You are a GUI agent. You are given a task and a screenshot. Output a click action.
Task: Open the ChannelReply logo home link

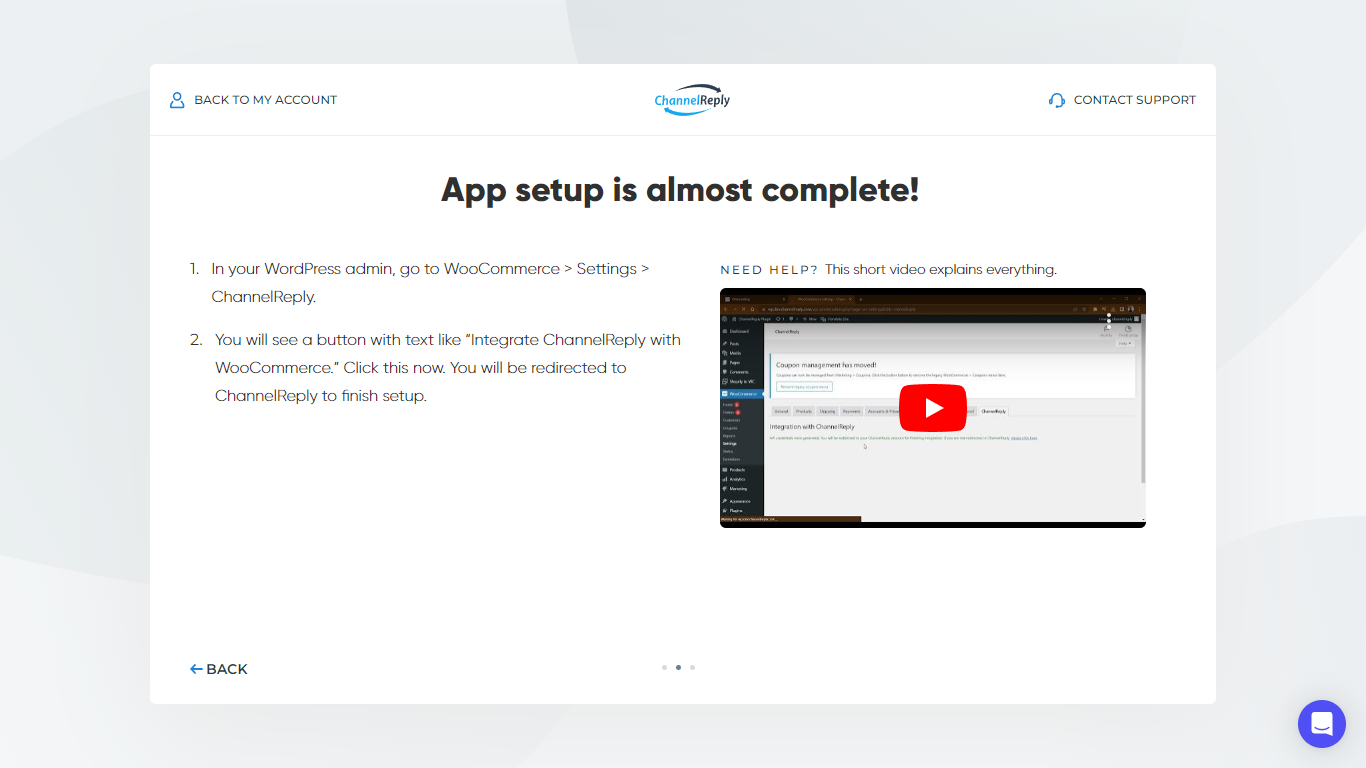click(692, 100)
